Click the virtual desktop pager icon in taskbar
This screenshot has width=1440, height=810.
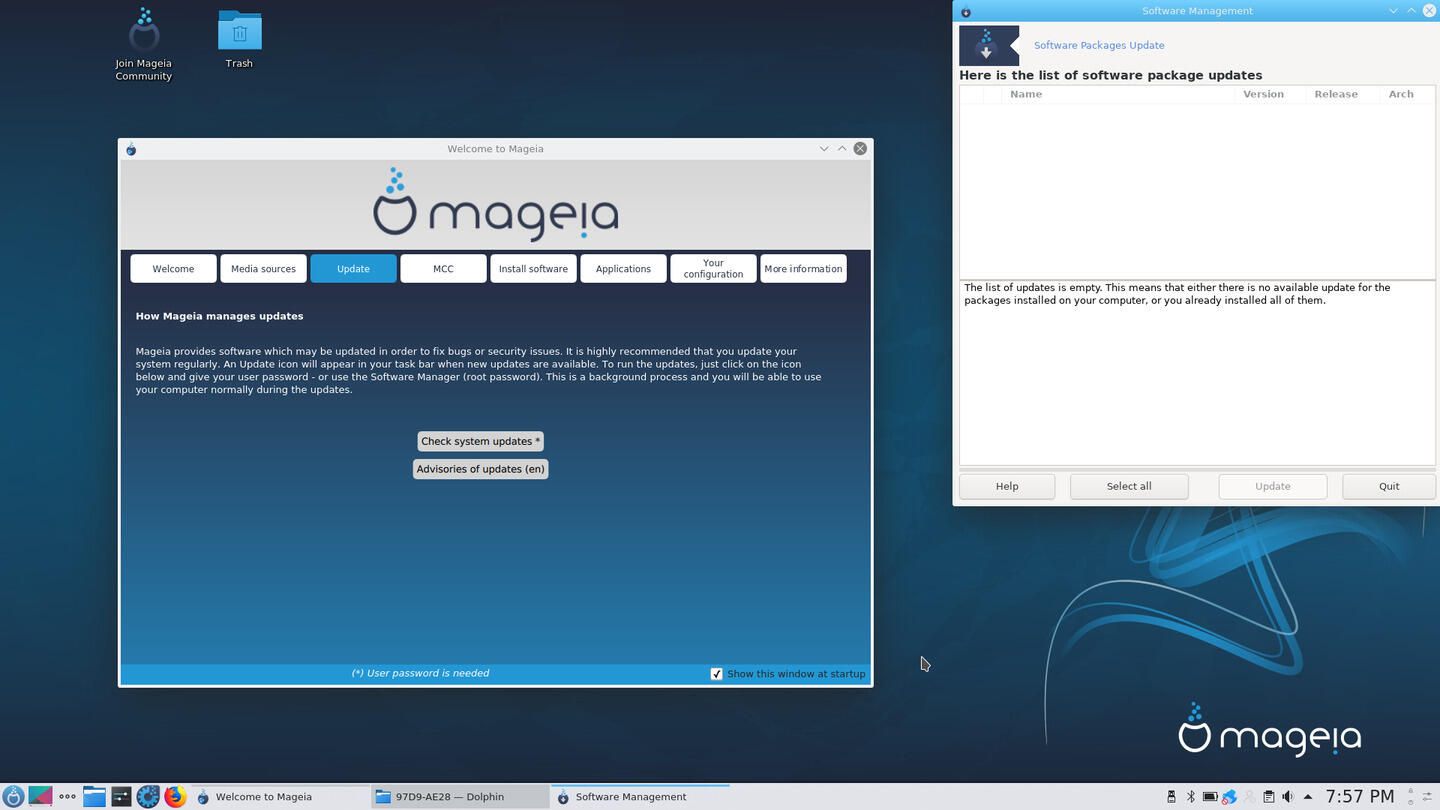tap(40, 797)
